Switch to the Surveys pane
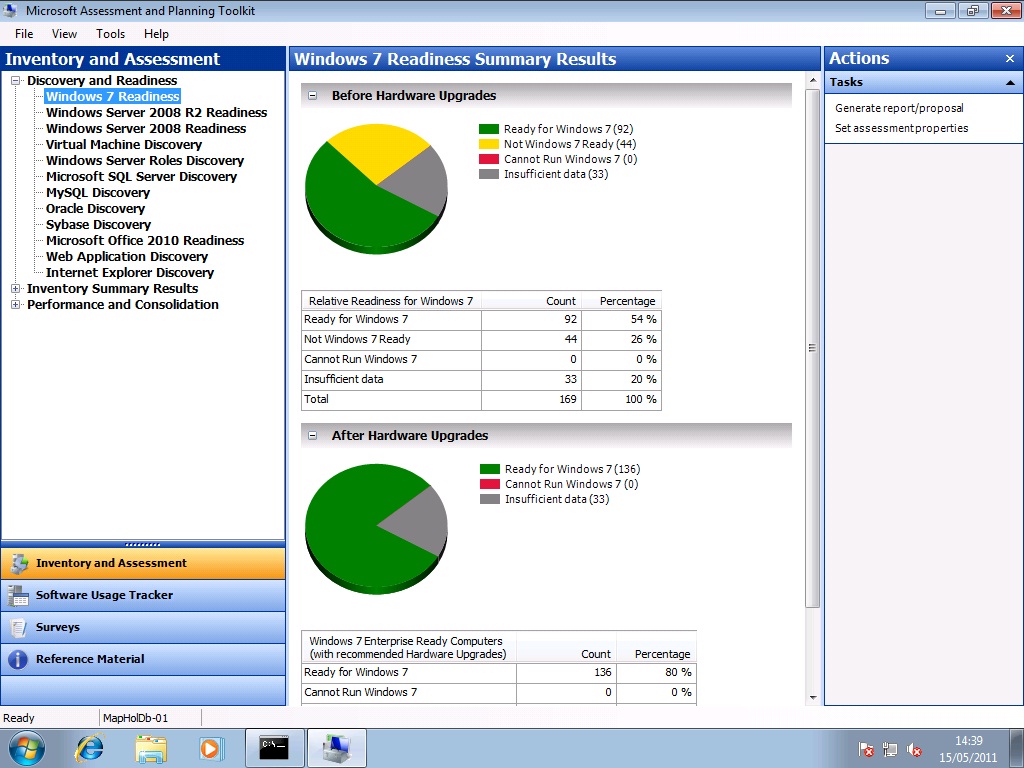Screen dimensions: 1024x768 pyautogui.click(x=143, y=627)
